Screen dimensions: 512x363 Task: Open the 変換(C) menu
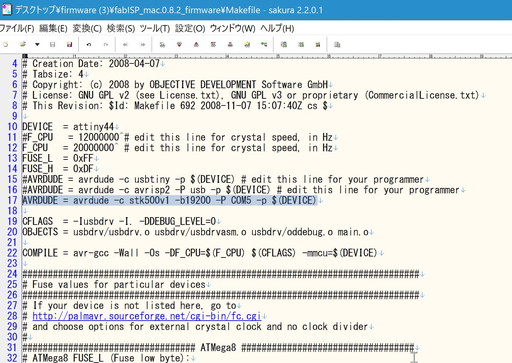point(87,29)
